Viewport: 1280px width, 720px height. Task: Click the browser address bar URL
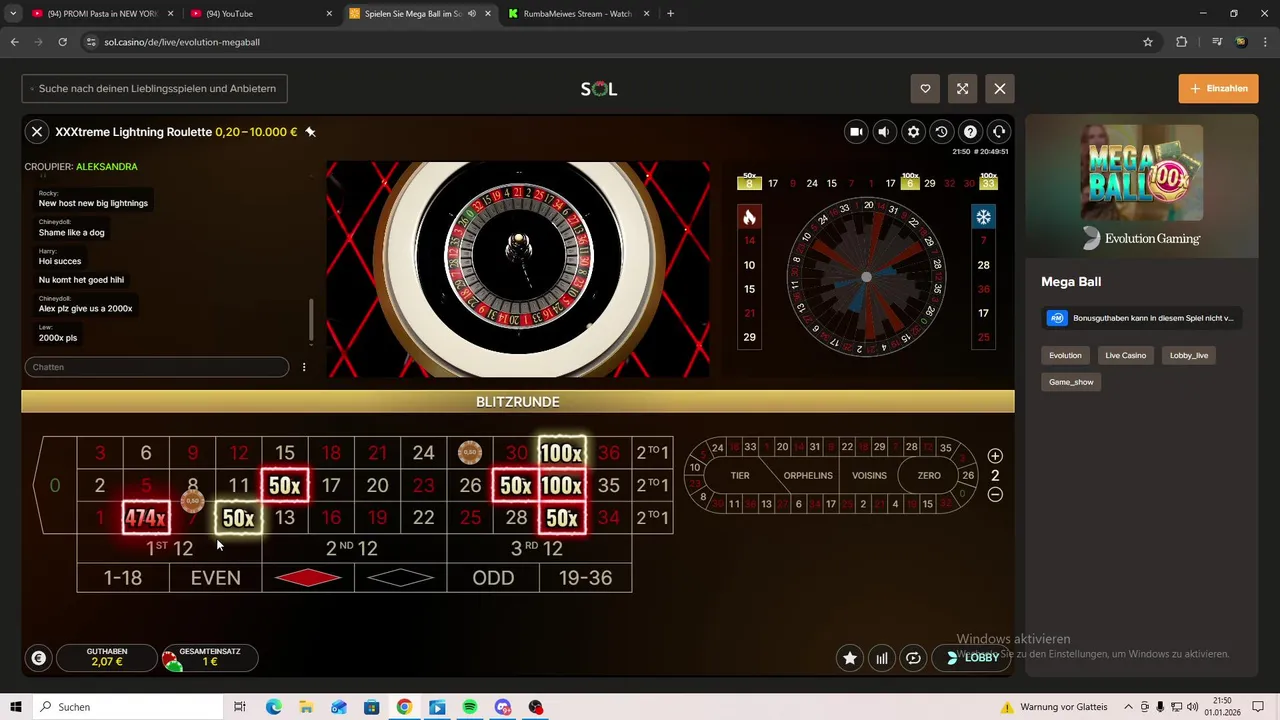click(x=182, y=42)
